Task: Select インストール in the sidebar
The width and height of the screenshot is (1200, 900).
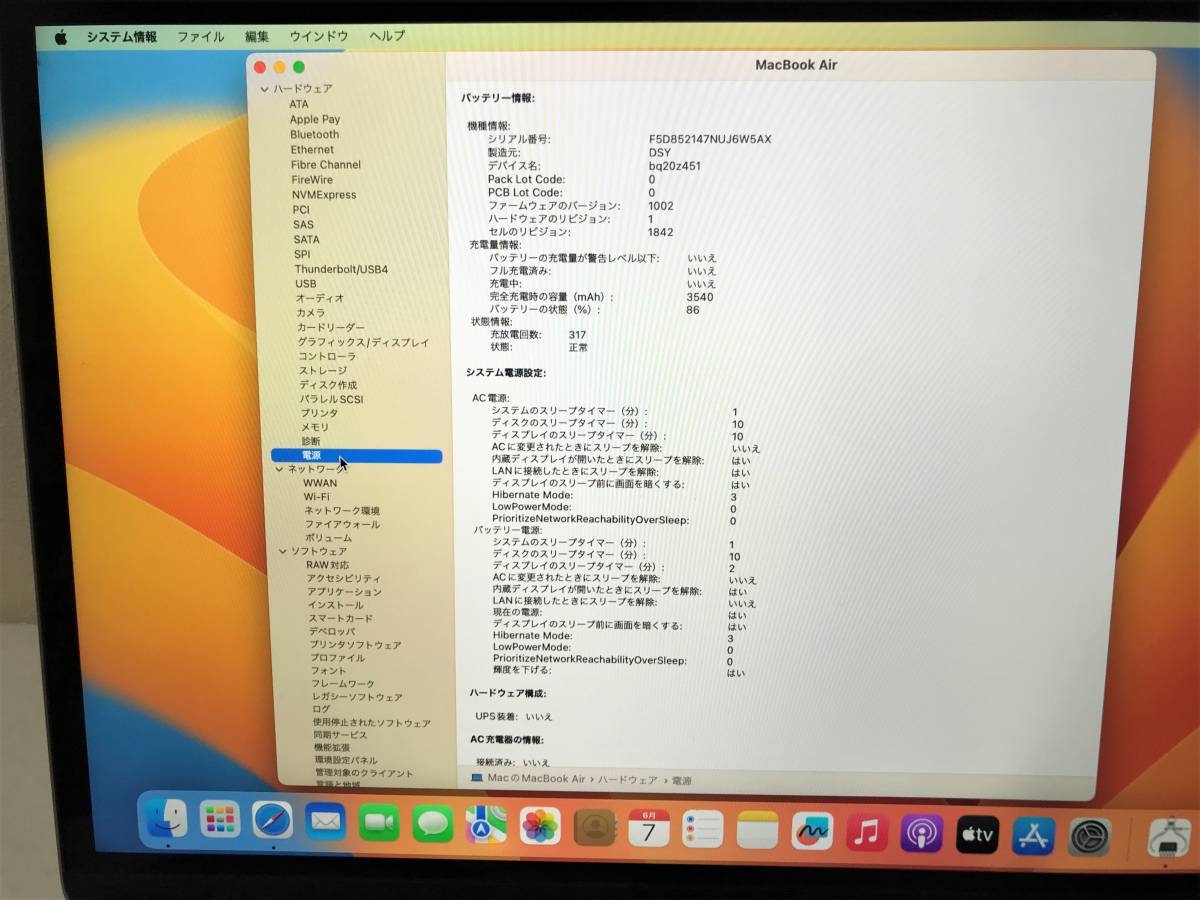Action: click(x=335, y=605)
